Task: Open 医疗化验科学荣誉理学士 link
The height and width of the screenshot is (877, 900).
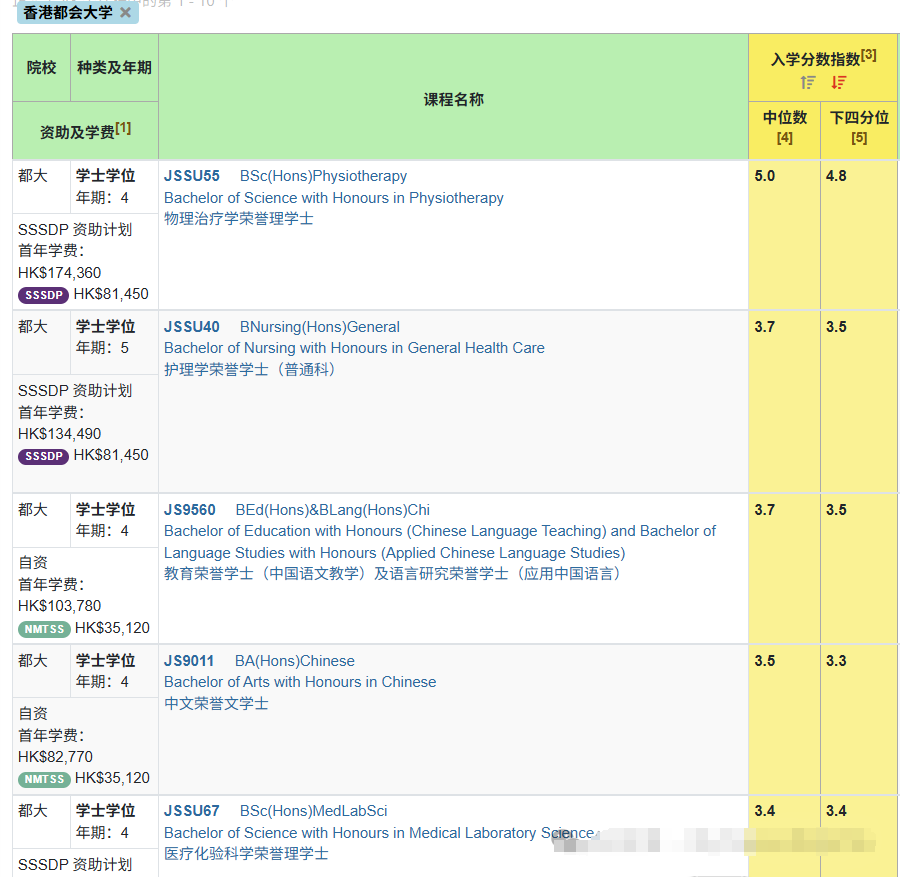Action: click(x=246, y=853)
